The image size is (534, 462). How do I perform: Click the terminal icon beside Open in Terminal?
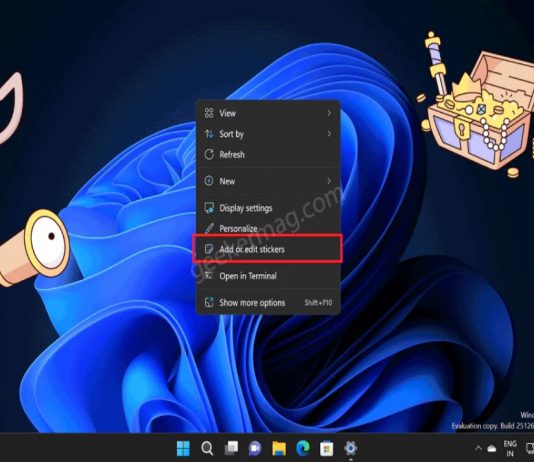click(x=209, y=275)
